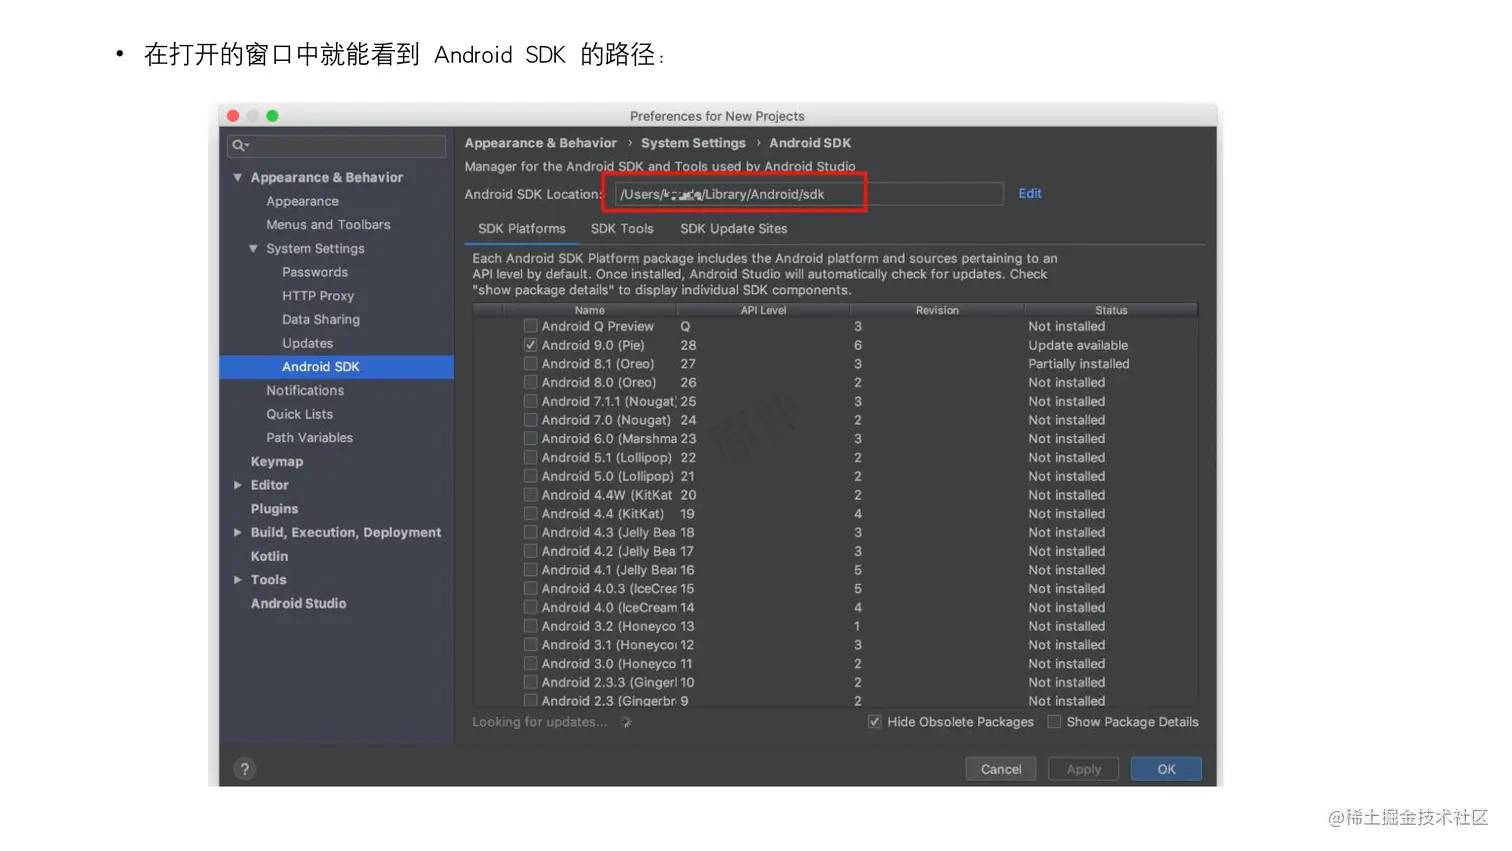The image size is (1512, 851).
Task: Click the OK button
Action: 1165,768
